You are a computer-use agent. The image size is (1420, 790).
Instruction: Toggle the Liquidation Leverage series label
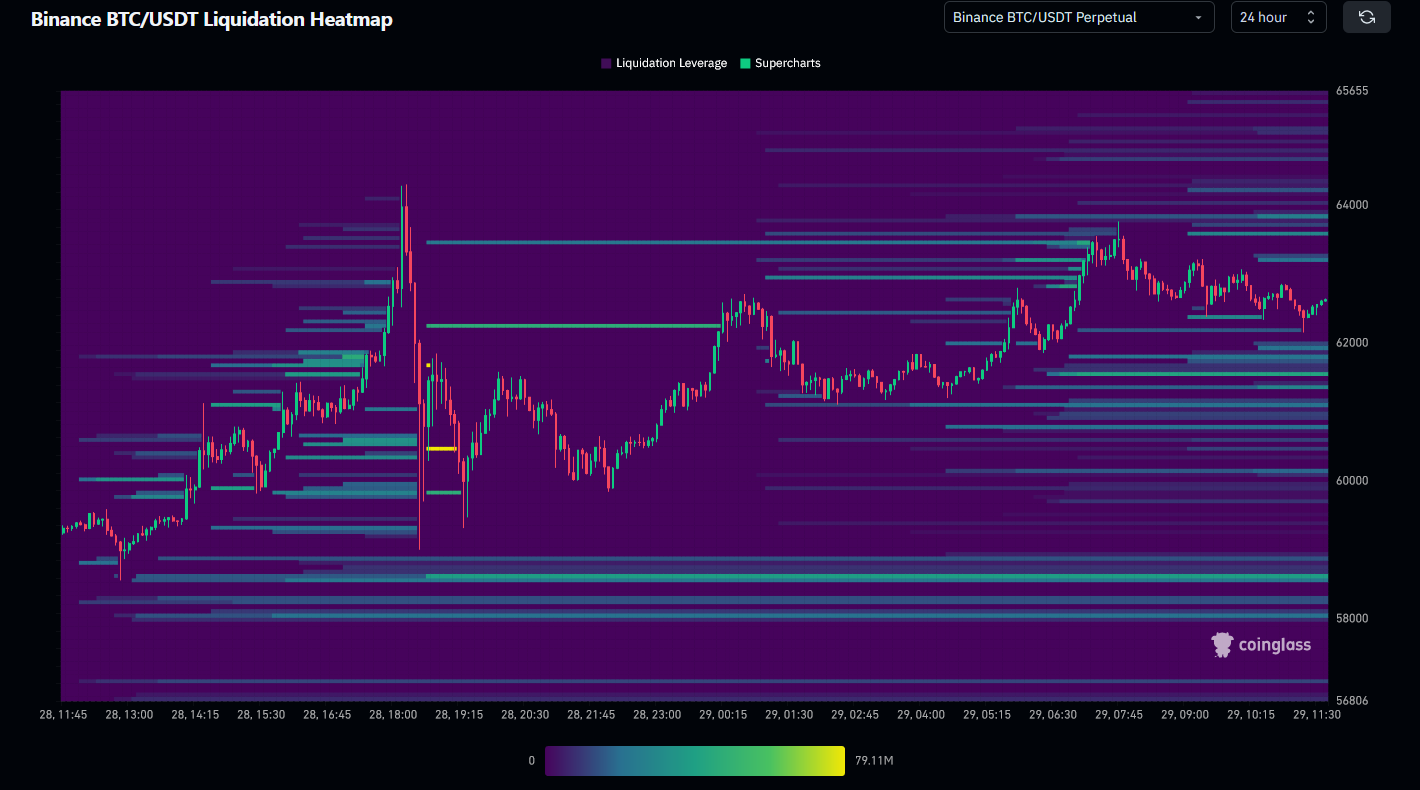point(671,63)
